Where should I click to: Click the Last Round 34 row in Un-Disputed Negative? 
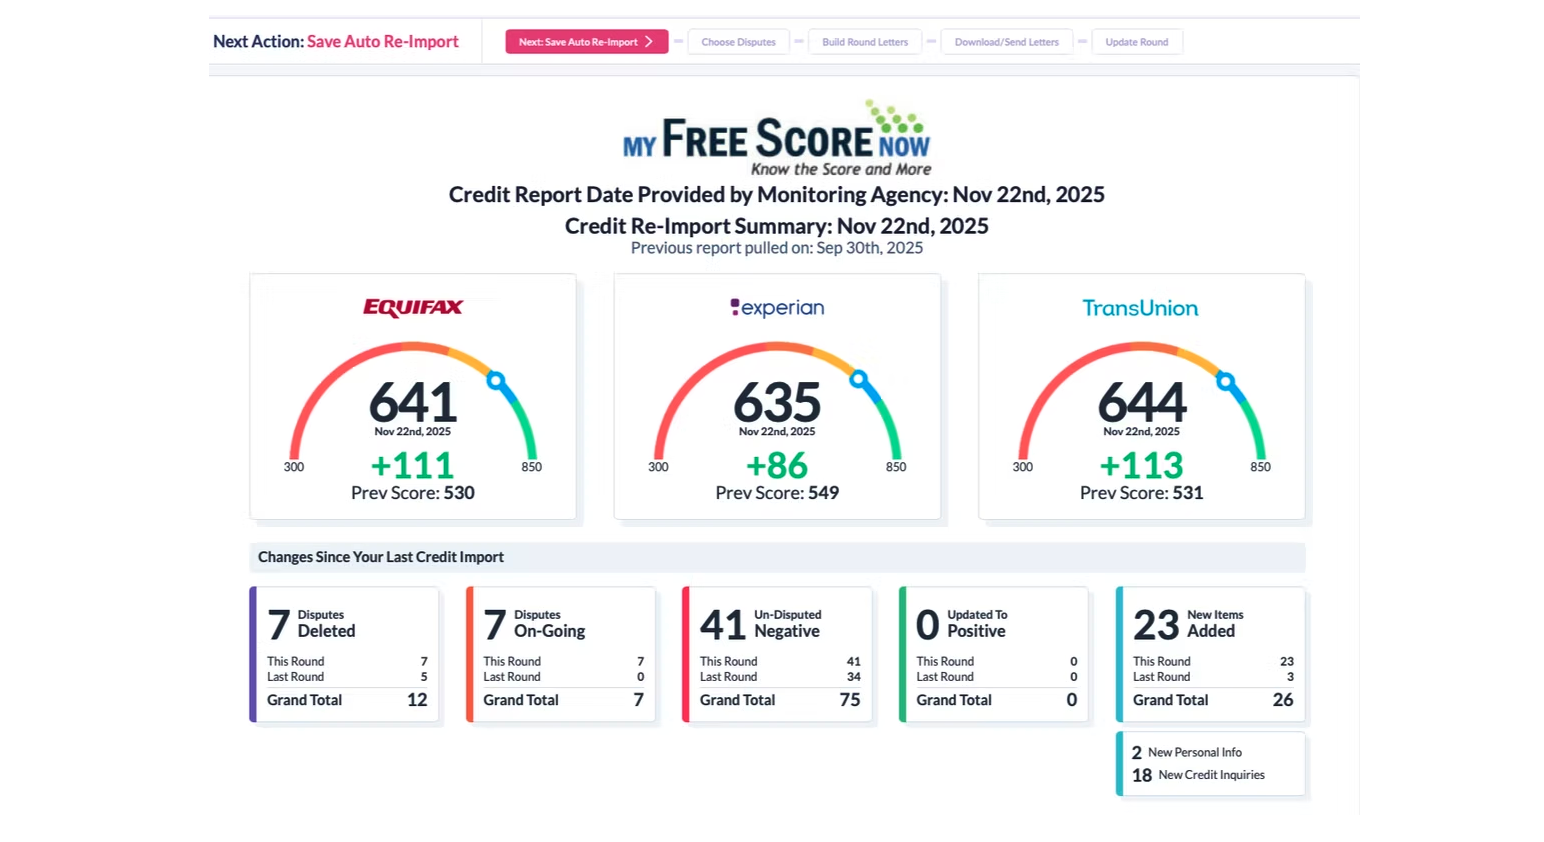(780, 677)
